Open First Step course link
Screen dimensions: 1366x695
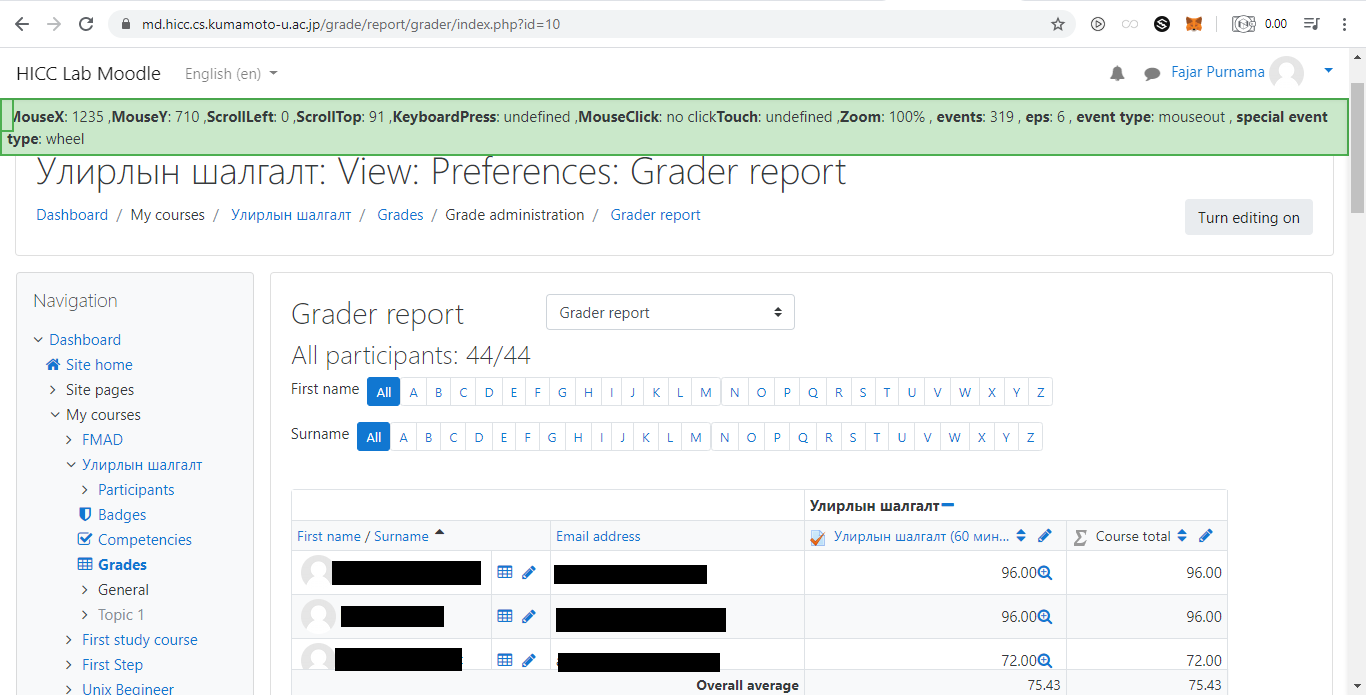pos(112,665)
